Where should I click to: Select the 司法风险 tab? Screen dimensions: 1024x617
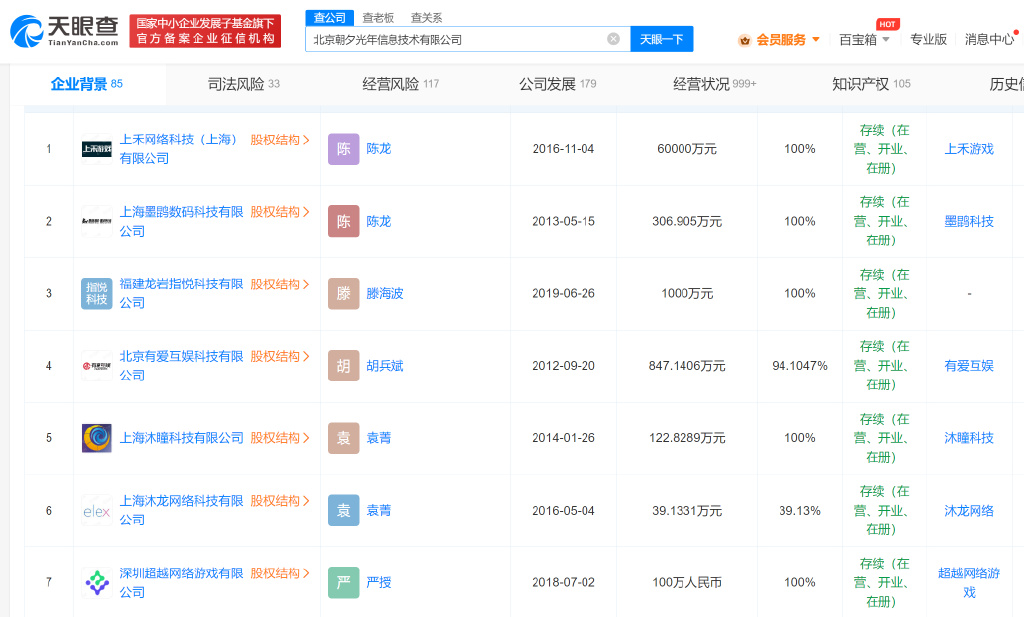(x=244, y=84)
